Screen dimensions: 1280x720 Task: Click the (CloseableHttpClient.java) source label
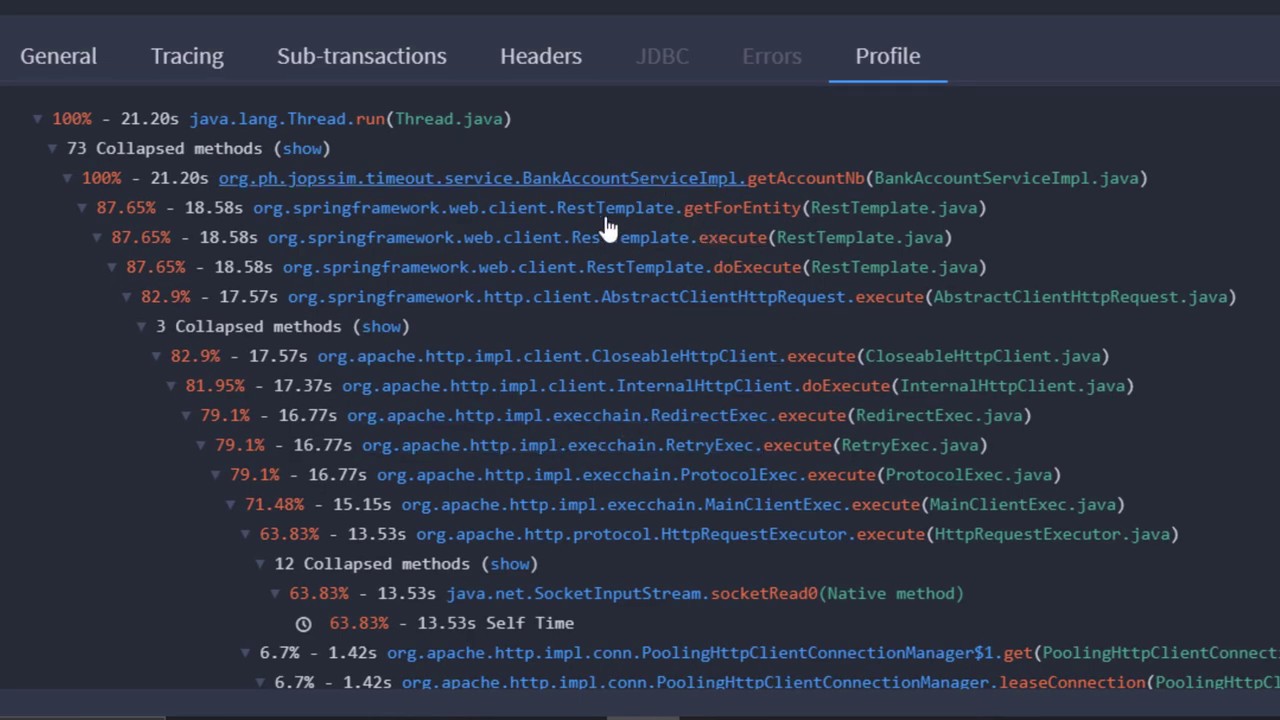982,356
